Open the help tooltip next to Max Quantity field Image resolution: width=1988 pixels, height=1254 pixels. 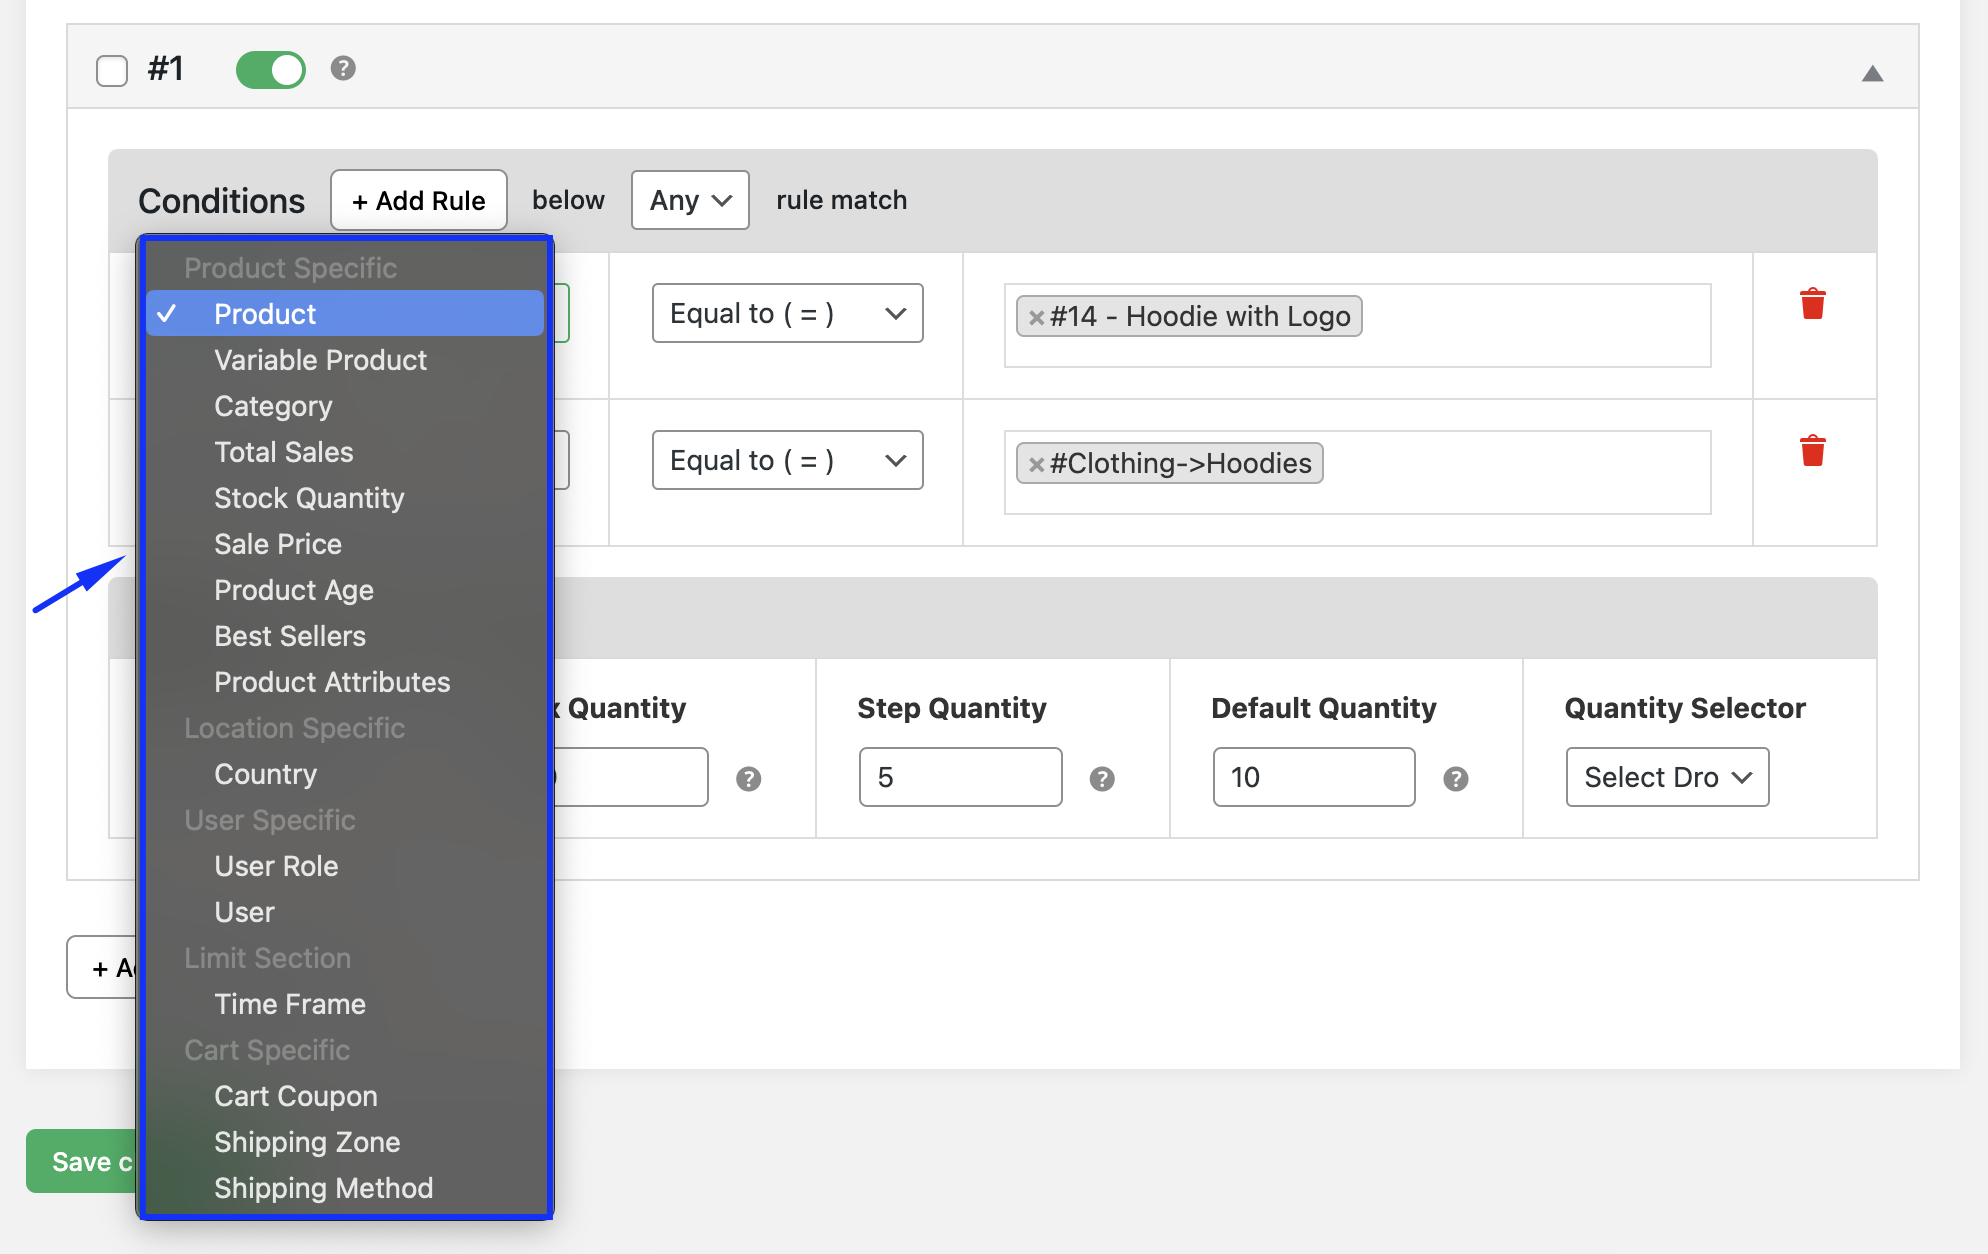click(748, 779)
